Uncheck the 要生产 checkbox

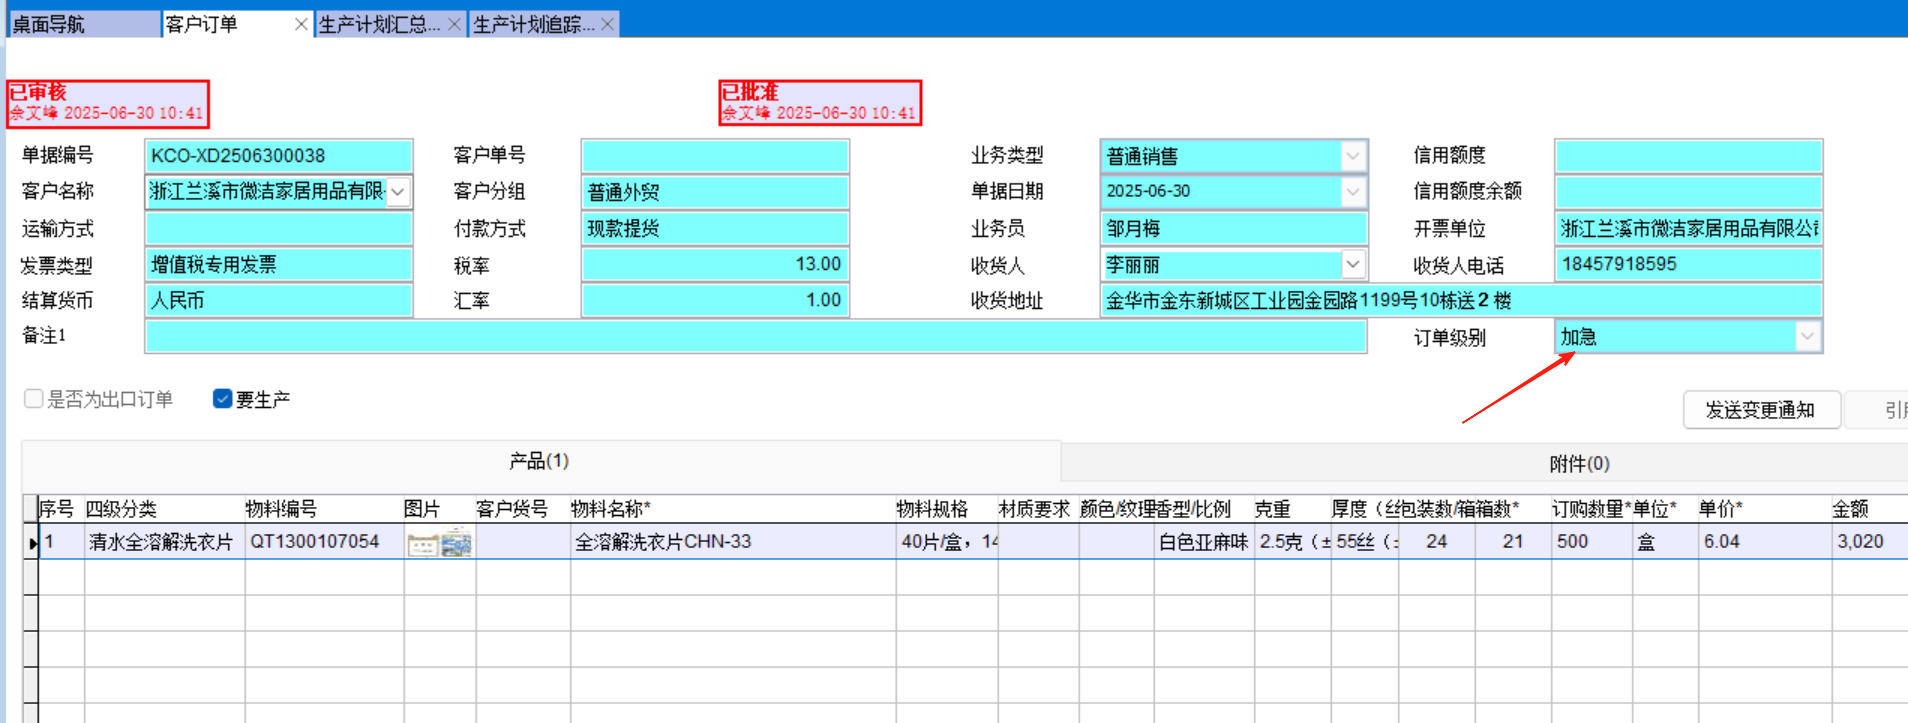coord(223,399)
